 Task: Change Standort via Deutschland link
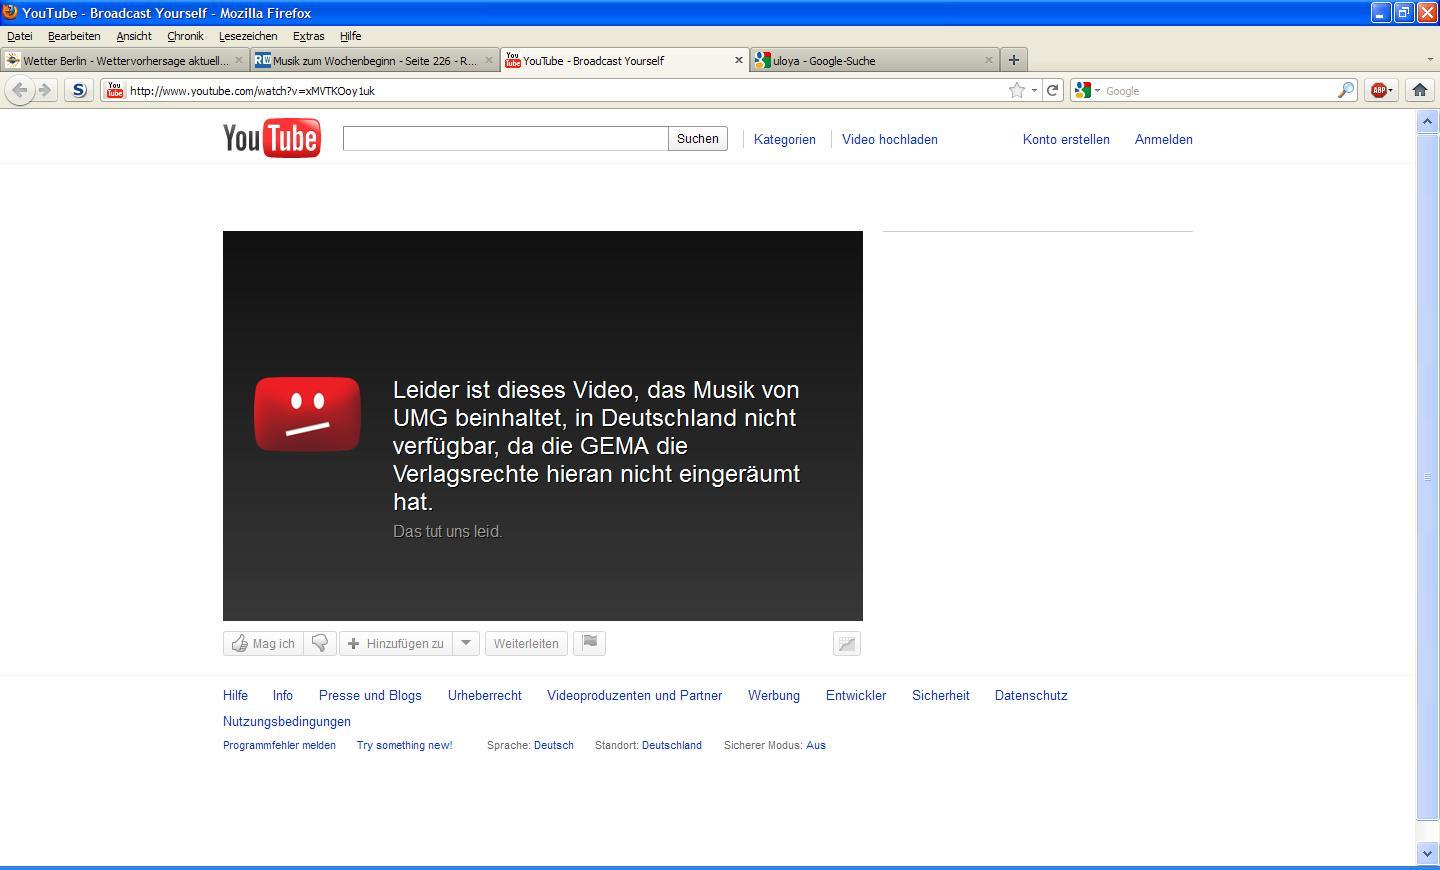pyautogui.click(x=672, y=745)
